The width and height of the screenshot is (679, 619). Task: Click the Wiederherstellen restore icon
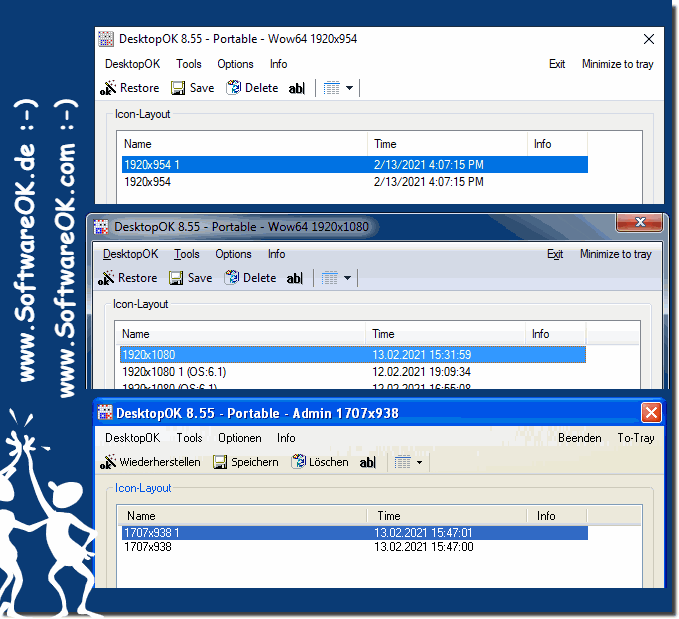coord(108,462)
